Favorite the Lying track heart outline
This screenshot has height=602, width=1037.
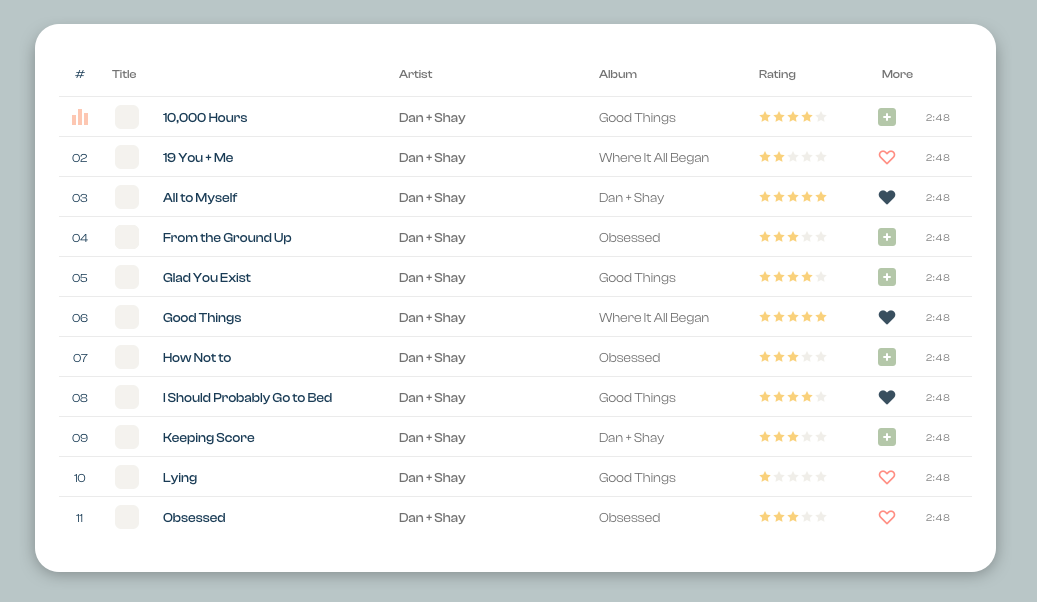(x=886, y=477)
